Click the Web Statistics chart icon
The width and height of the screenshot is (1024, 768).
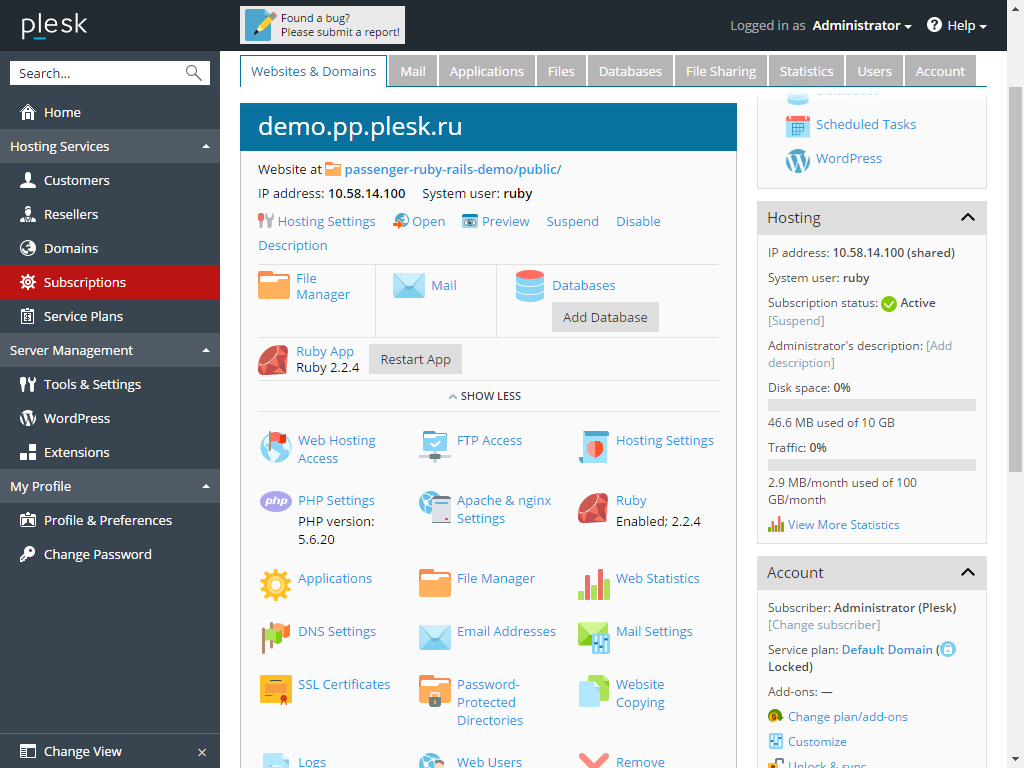[593, 583]
